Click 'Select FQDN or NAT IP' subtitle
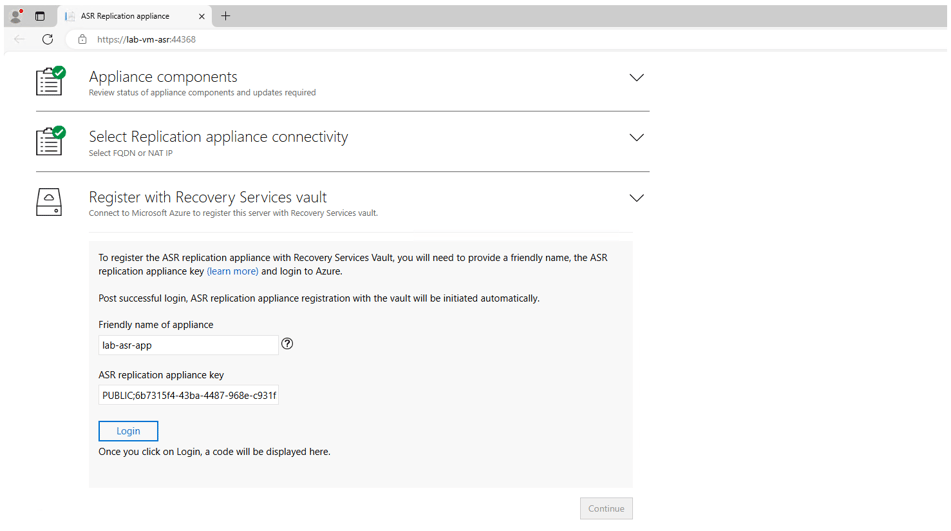Viewport: 951px width, 531px height. coord(130,153)
